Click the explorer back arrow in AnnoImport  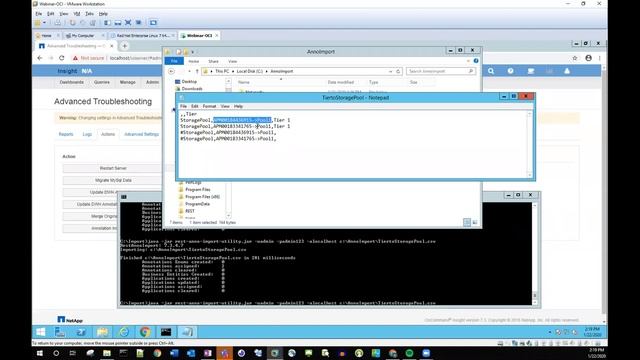click(x=171, y=71)
